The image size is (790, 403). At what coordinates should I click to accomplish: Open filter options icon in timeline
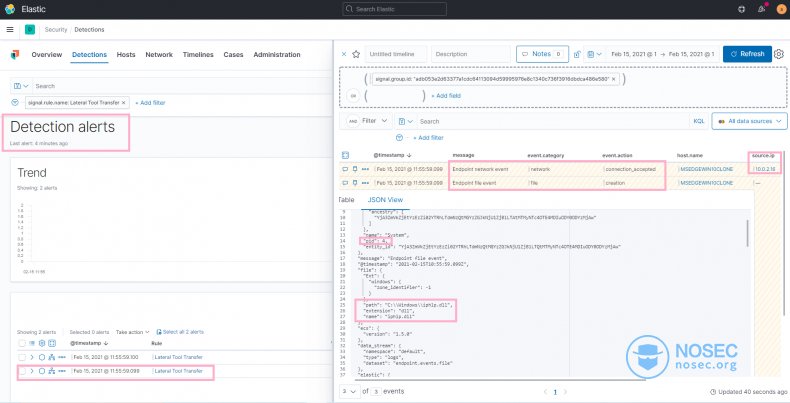click(x=400, y=138)
